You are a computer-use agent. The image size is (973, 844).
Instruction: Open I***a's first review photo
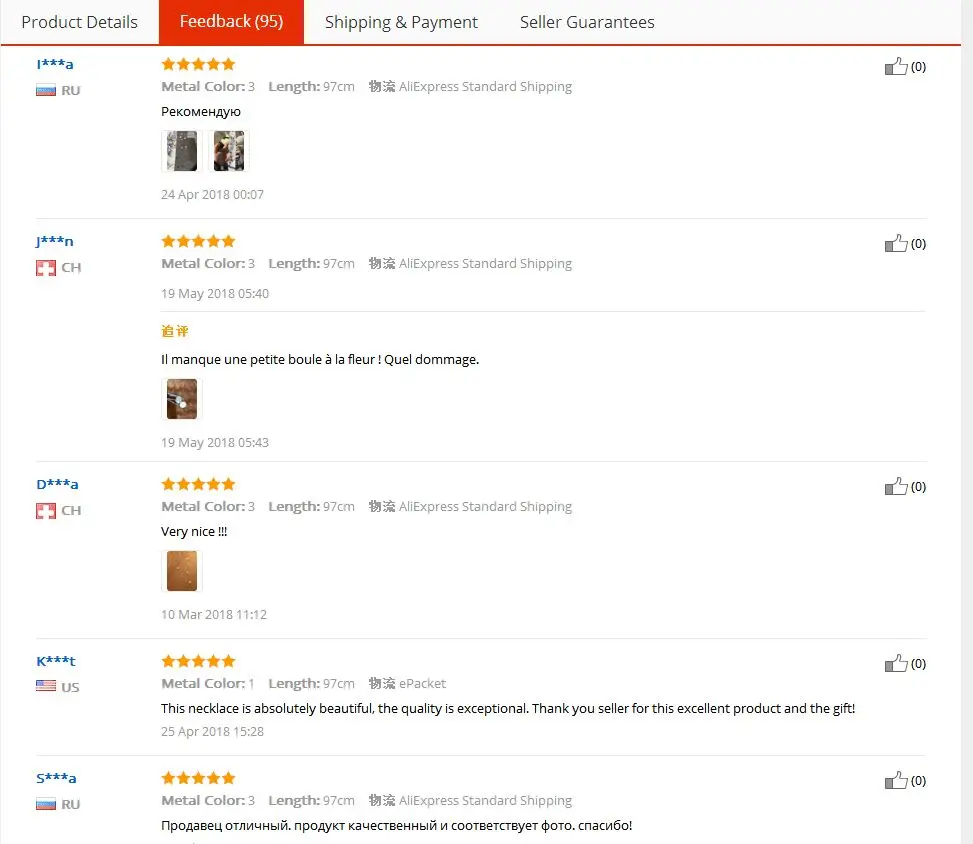[x=182, y=151]
